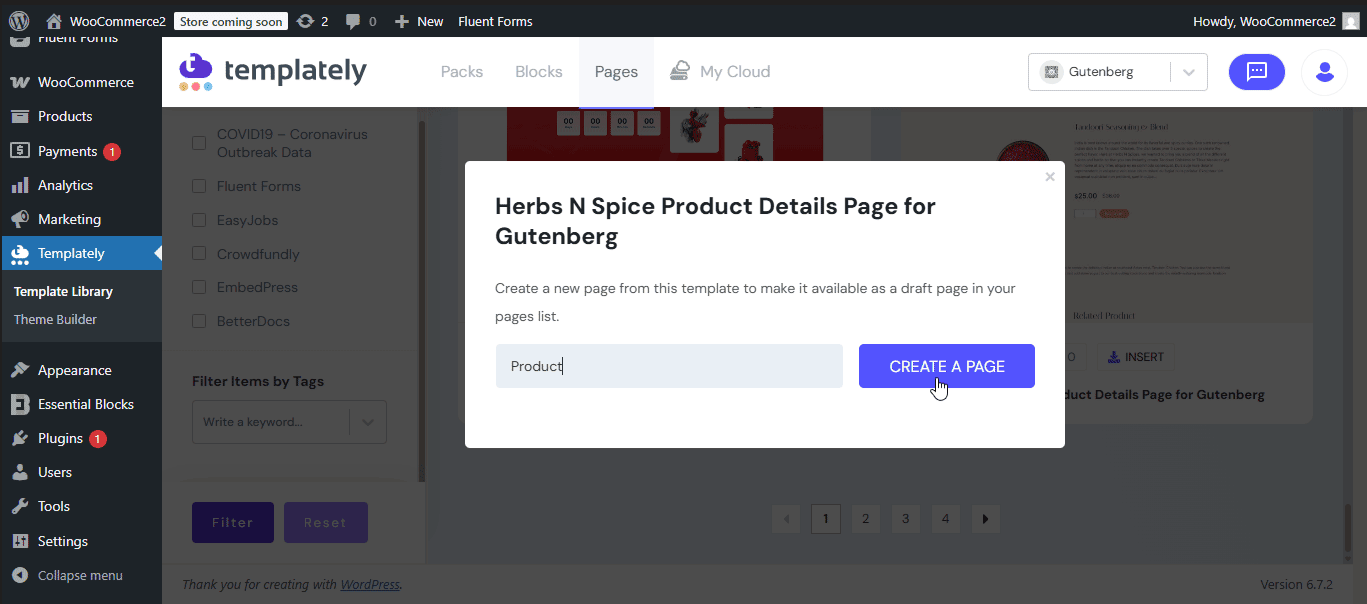
Task: Open comments bubble in admin bar
Action: tap(360, 21)
